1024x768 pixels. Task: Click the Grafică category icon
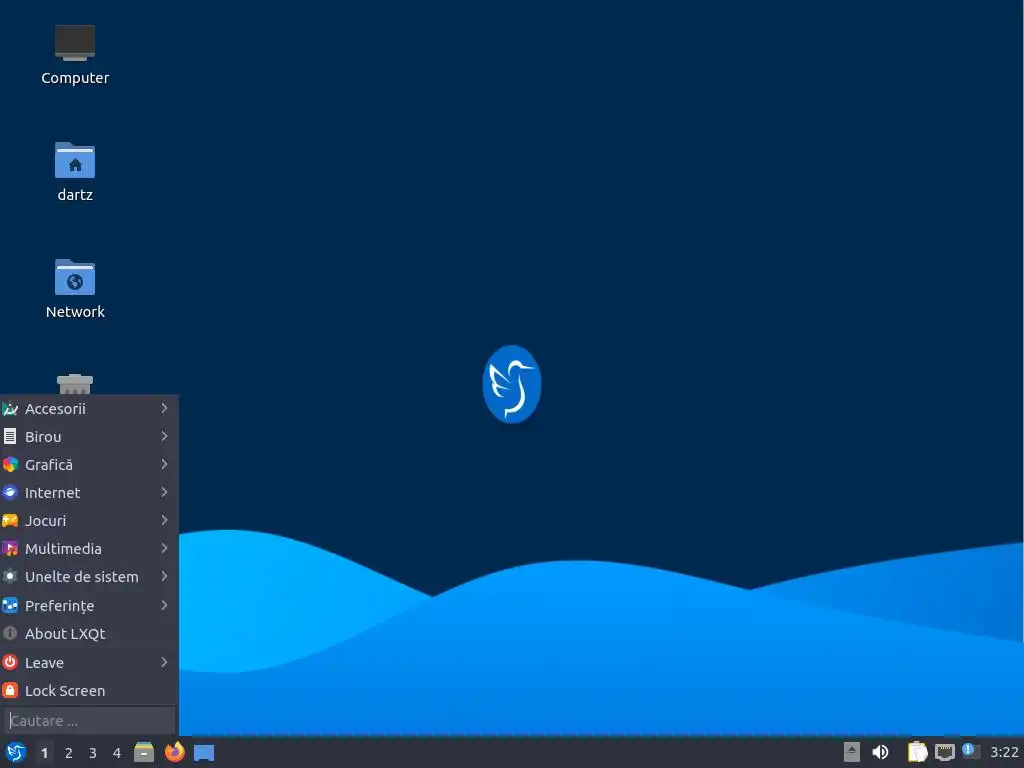[10, 465]
